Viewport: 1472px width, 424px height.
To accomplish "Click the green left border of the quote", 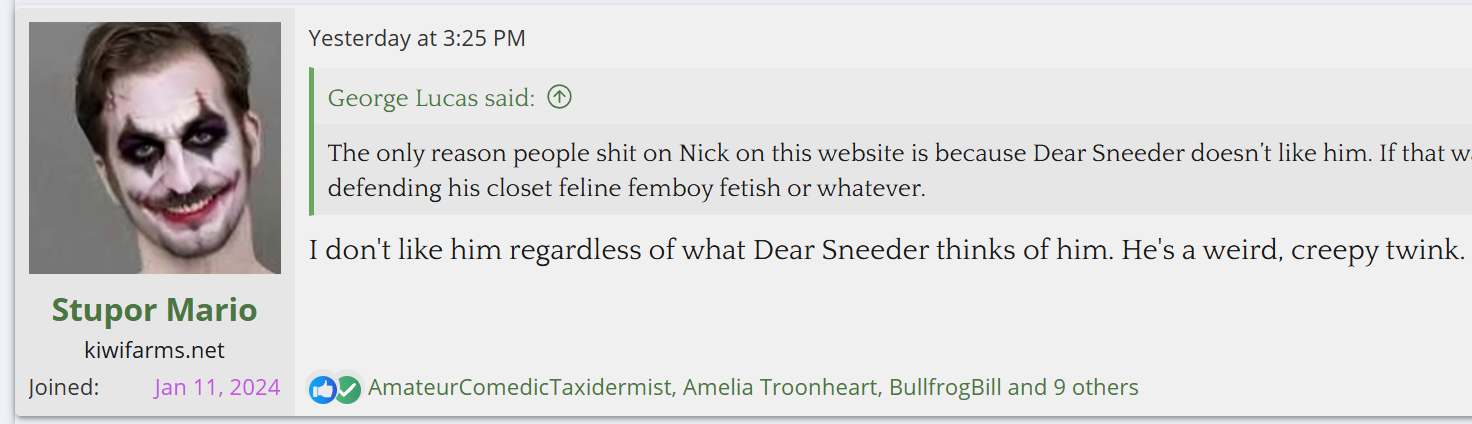I will pyautogui.click(x=312, y=141).
